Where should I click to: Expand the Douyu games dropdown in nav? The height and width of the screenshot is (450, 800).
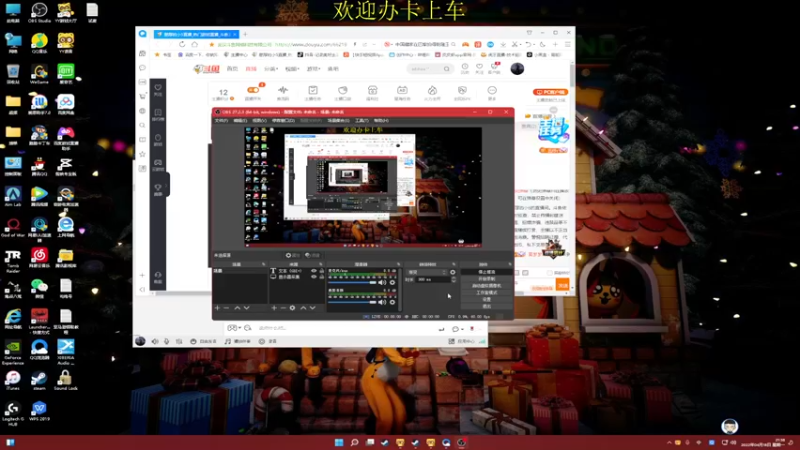[313, 69]
